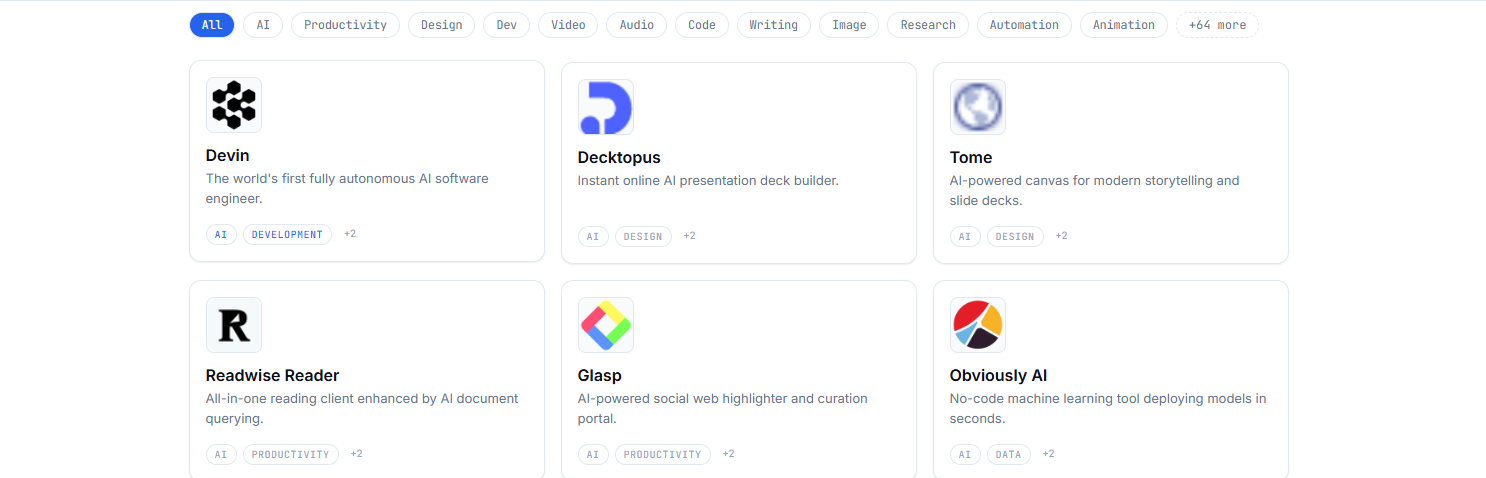The width and height of the screenshot is (1486, 478).
Task: Click the DESIGN tag on Tome card
Action: pos(1015,236)
